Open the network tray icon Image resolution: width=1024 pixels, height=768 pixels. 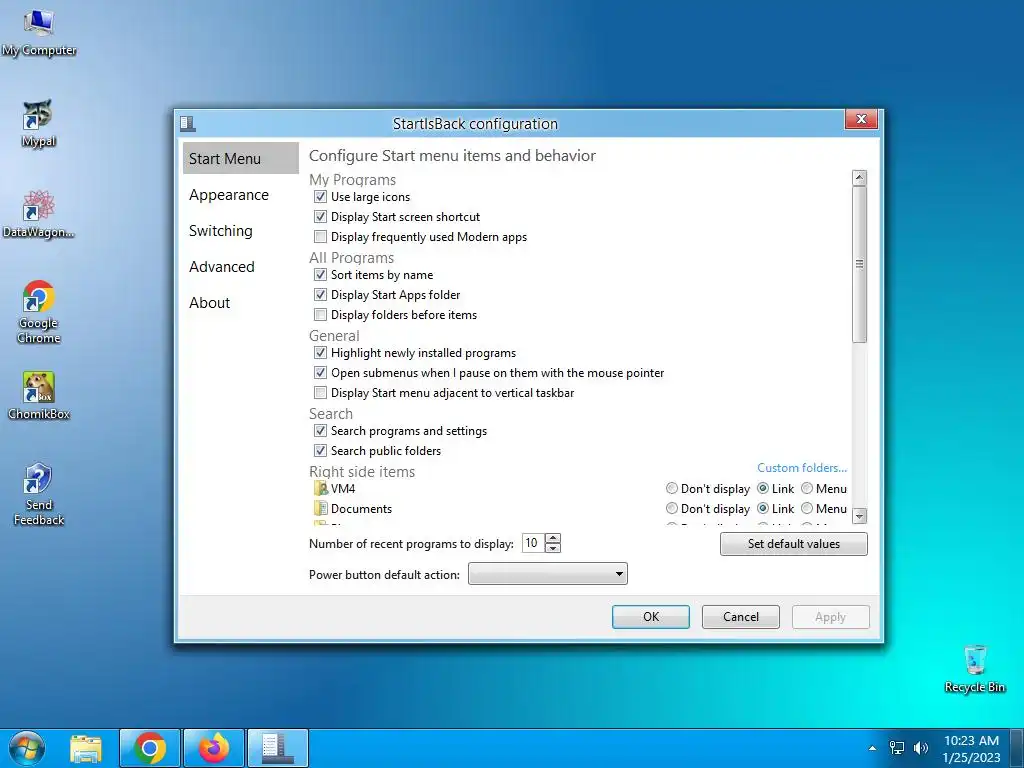tap(897, 748)
